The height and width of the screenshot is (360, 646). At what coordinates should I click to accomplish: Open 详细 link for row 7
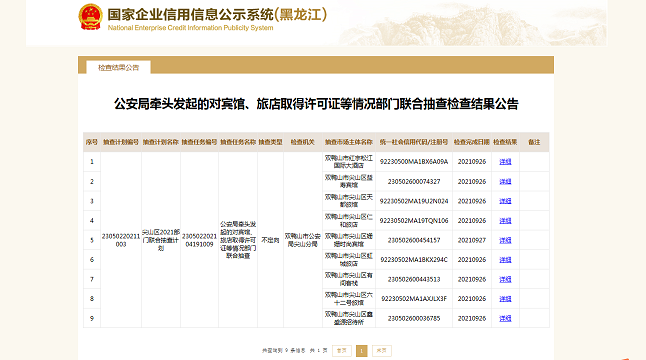pyautogui.click(x=505, y=279)
